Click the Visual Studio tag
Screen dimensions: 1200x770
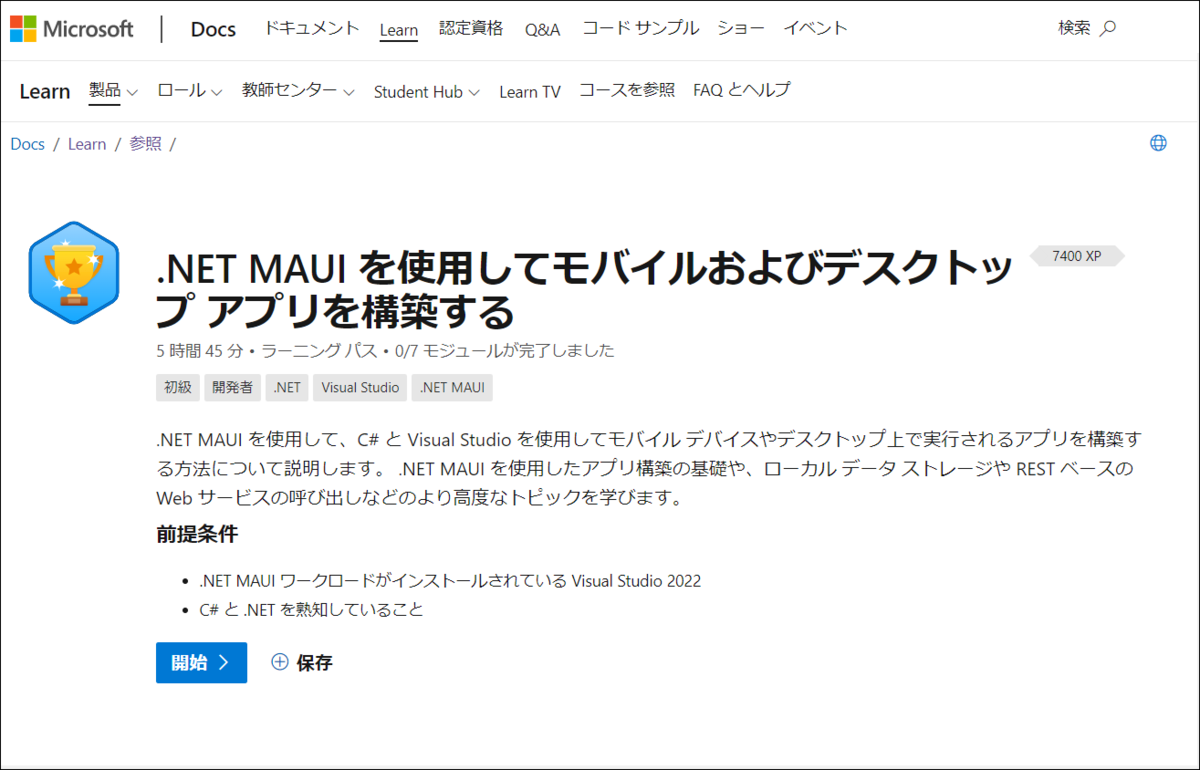click(x=360, y=387)
